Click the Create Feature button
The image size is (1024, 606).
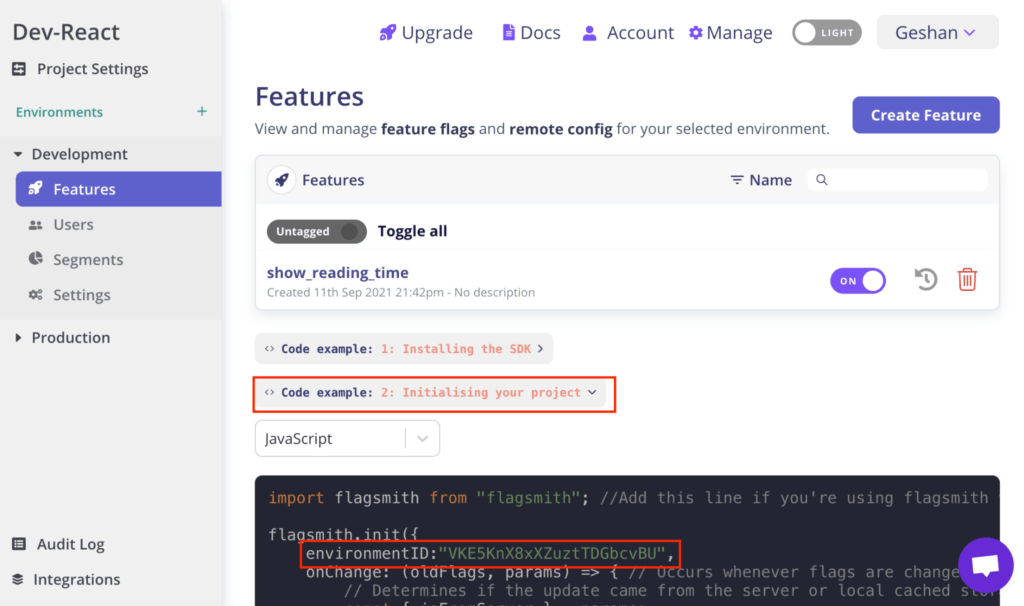(925, 114)
